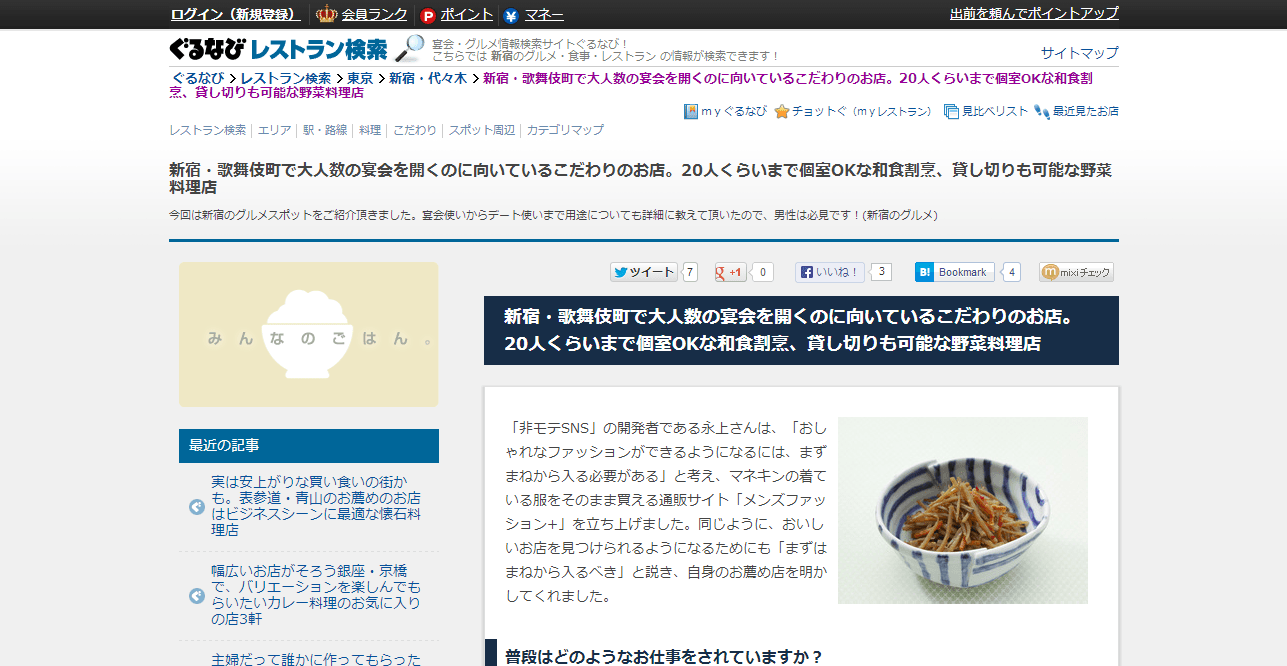Click the crown 会員ランク icon
This screenshot has height=666, width=1287.
pos(326,14)
